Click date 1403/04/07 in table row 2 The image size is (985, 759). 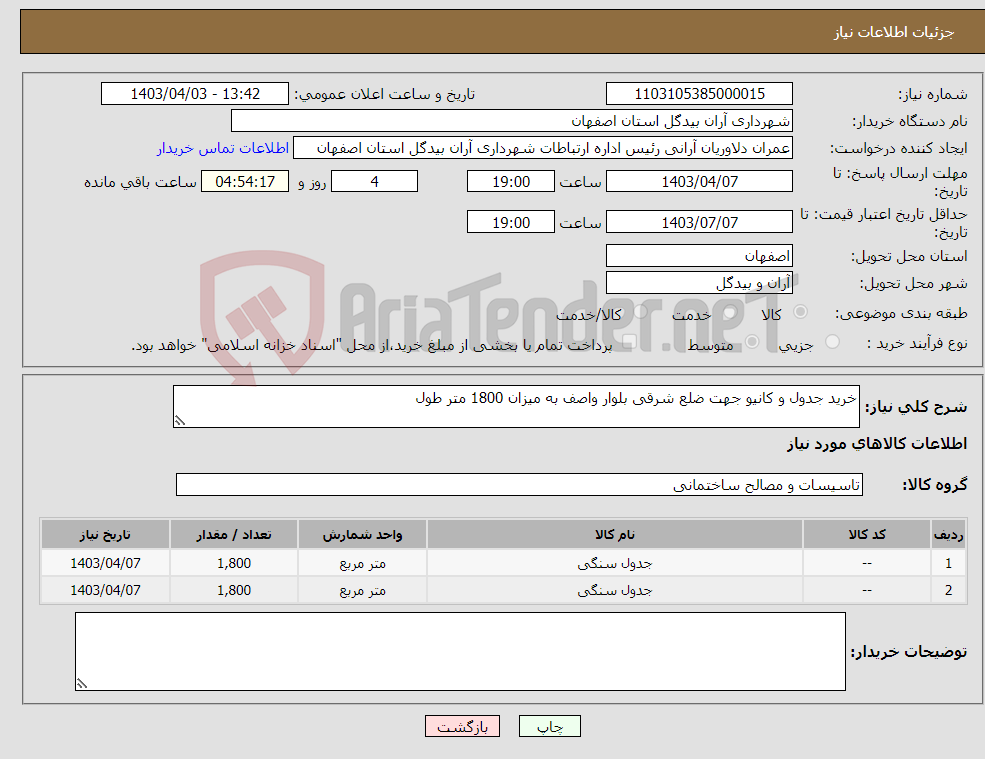(105, 591)
